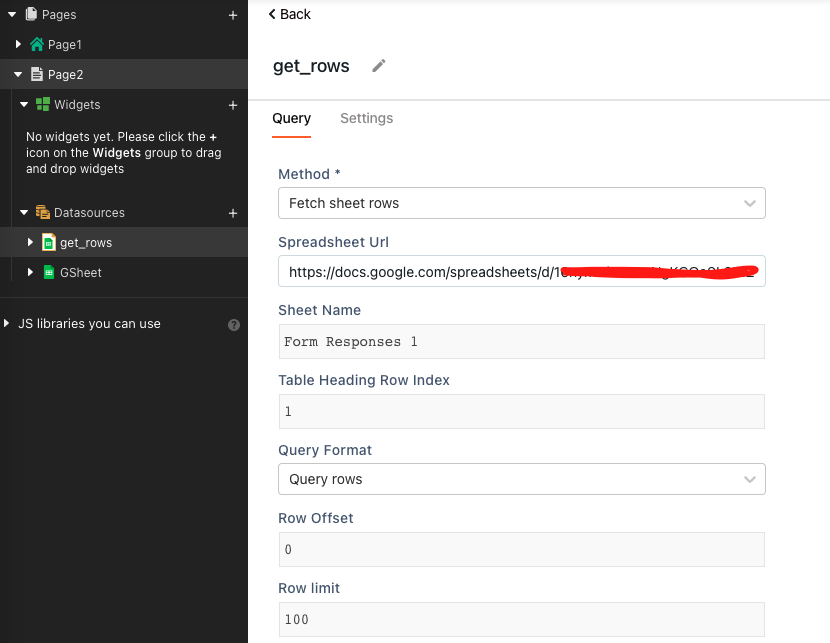
Task: Open the Query Format dropdown
Action: (521, 479)
